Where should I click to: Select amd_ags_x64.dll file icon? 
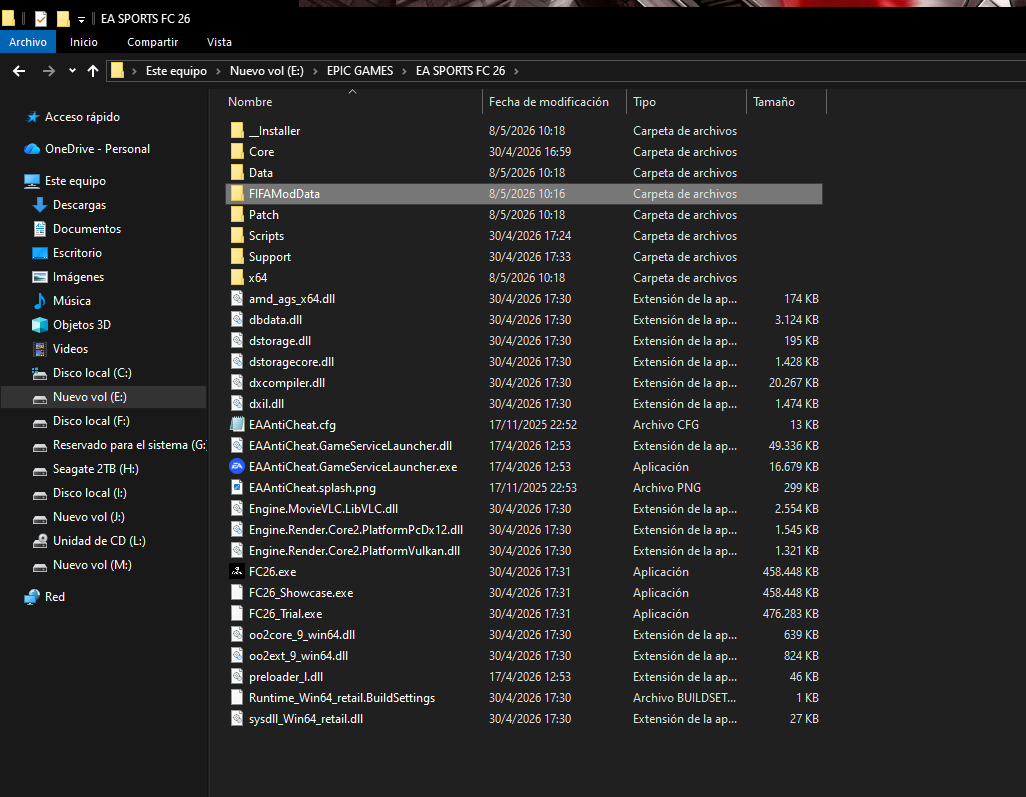238,298
